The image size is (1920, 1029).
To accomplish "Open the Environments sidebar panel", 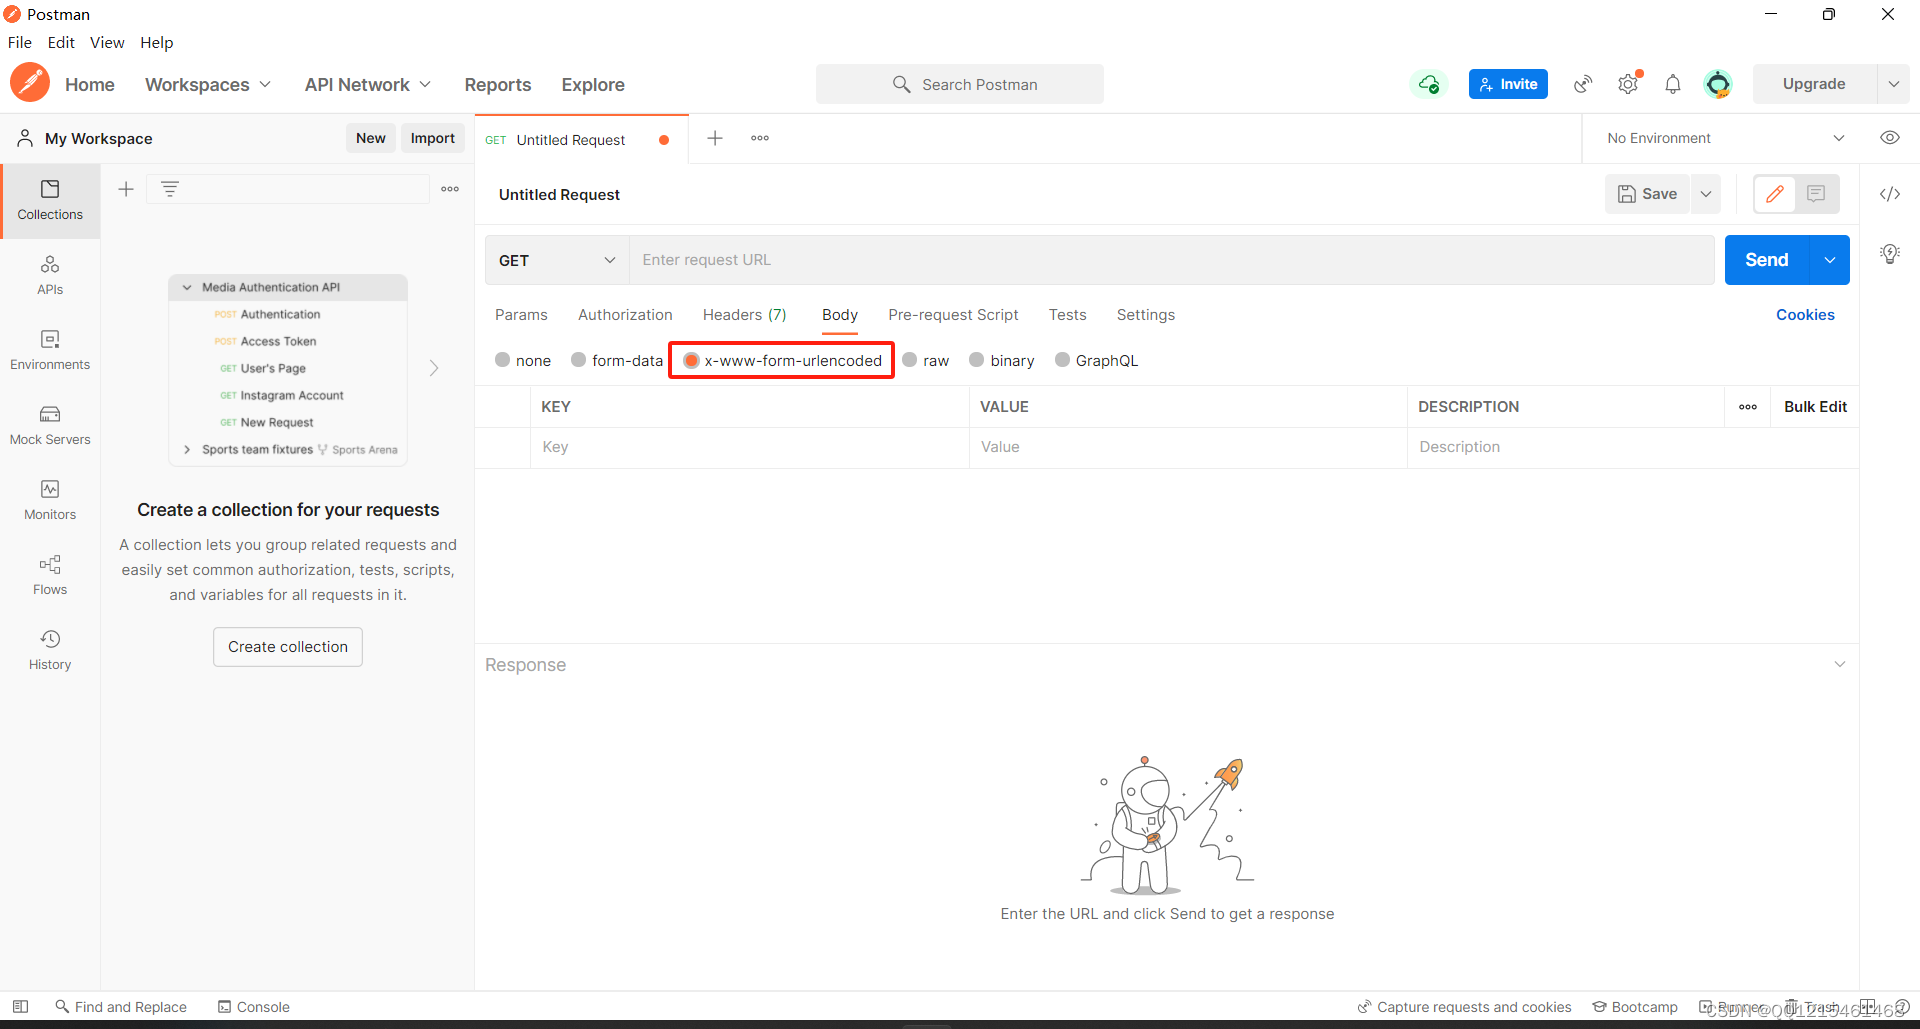I will tap(50, 350).
